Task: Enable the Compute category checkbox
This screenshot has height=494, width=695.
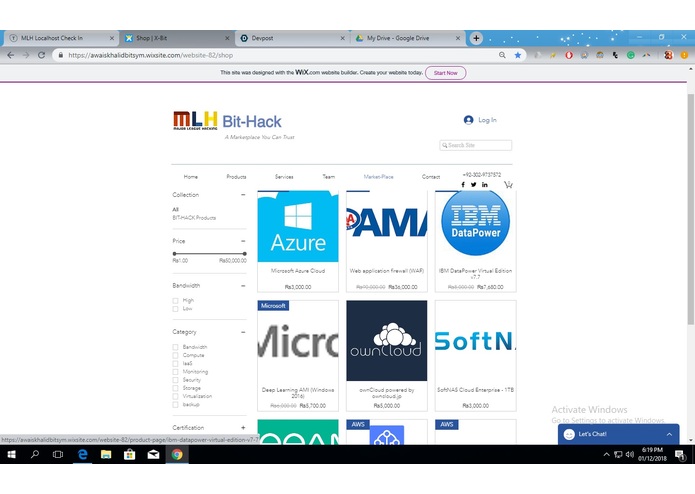Action: (176, 355)
